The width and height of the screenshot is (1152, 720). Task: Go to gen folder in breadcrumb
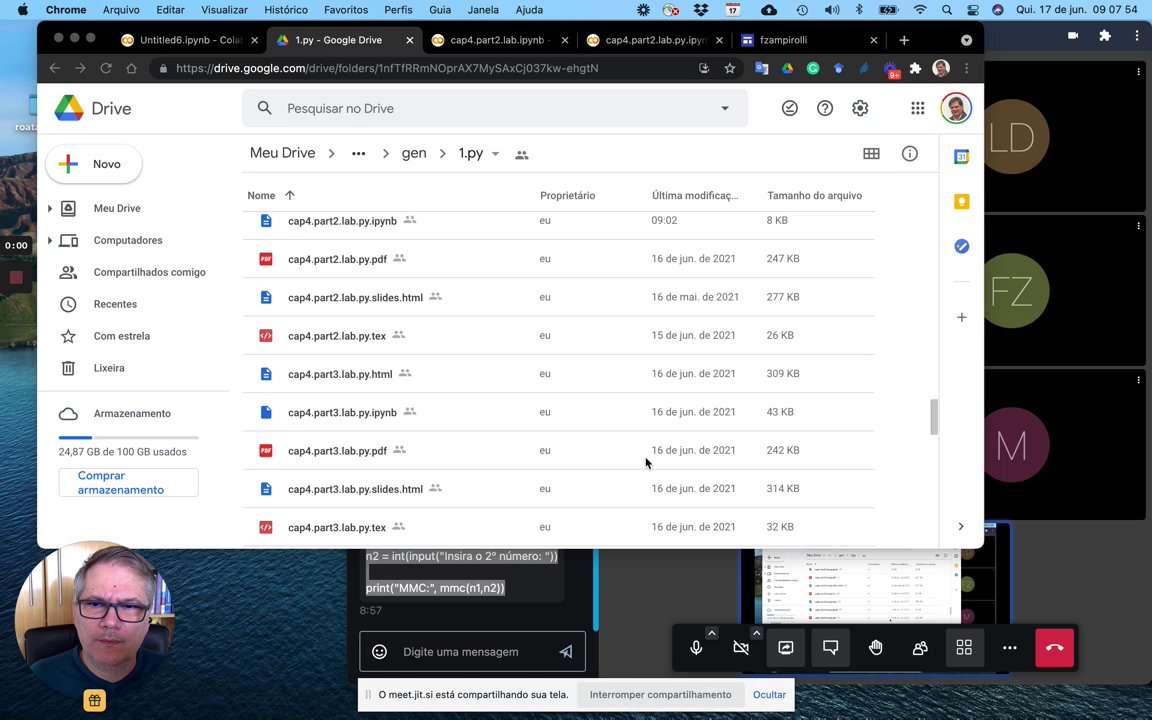414,154
